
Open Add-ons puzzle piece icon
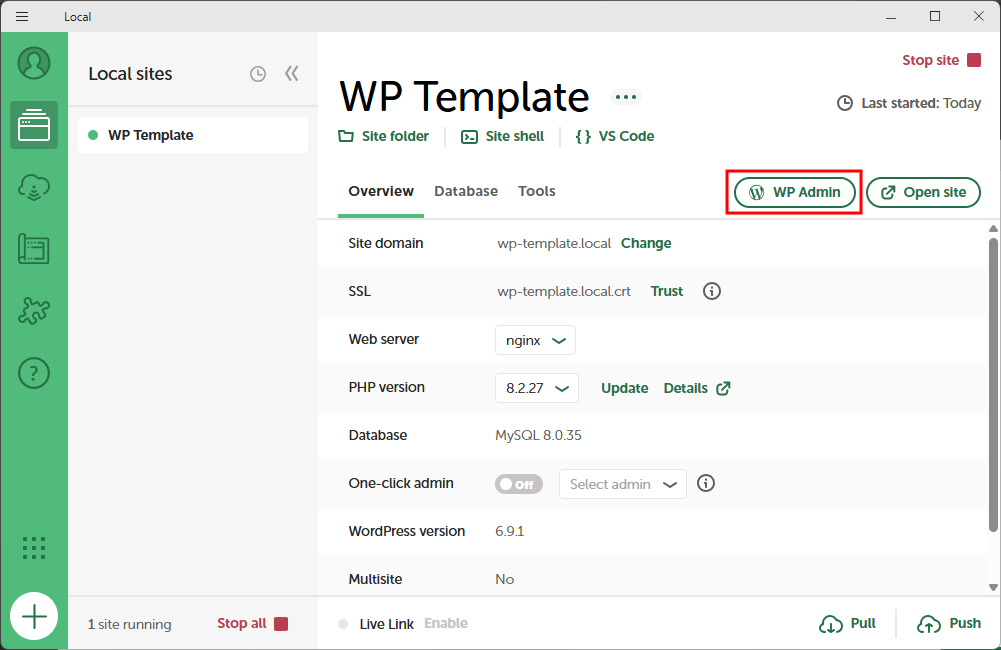coord(34,311)
